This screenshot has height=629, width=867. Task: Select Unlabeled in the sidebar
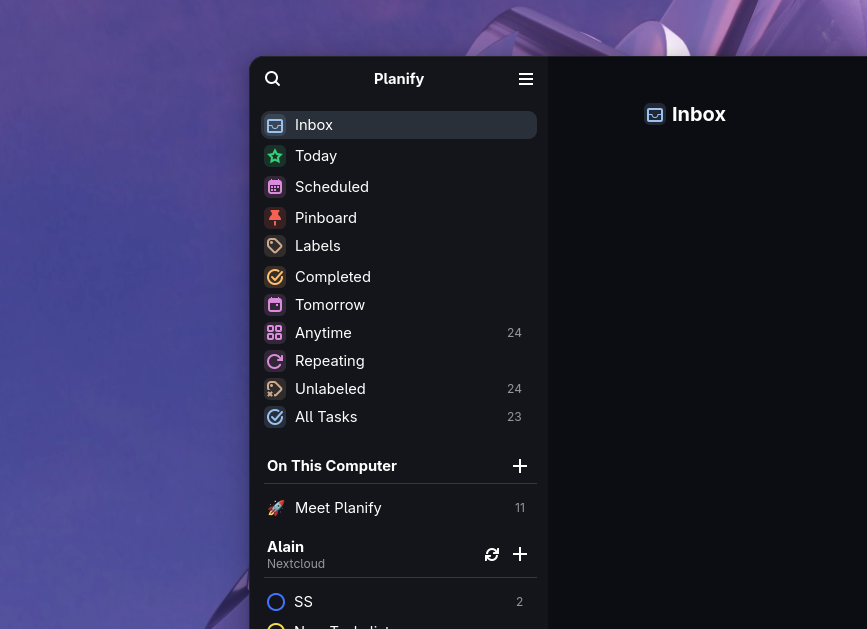point(330,389)
